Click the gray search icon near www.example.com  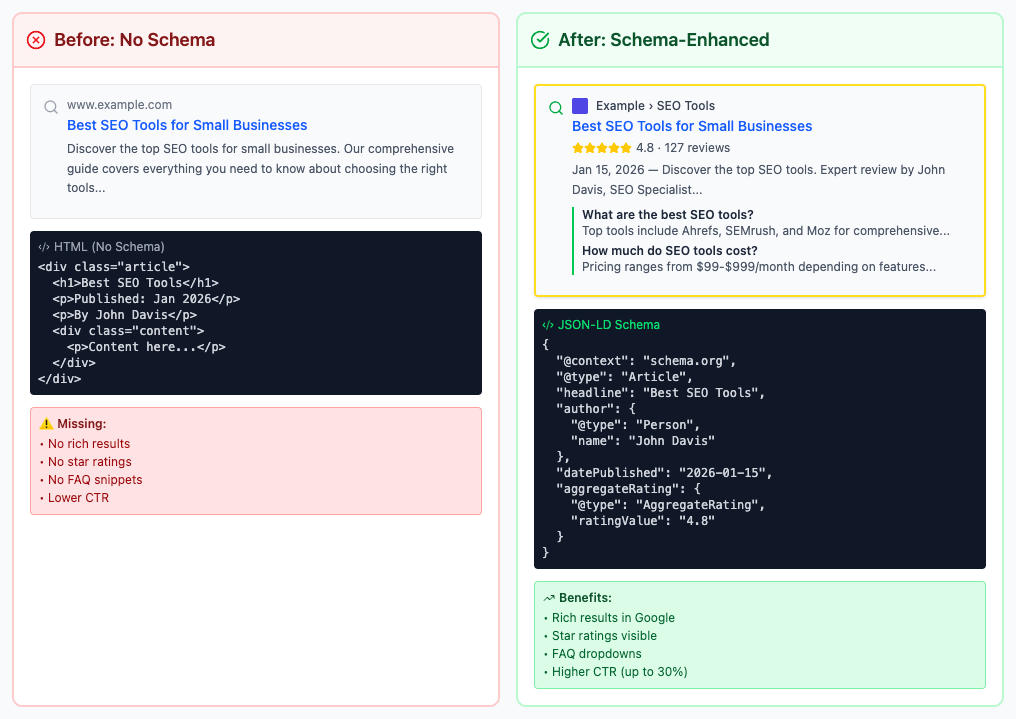[x=51, y=106]
